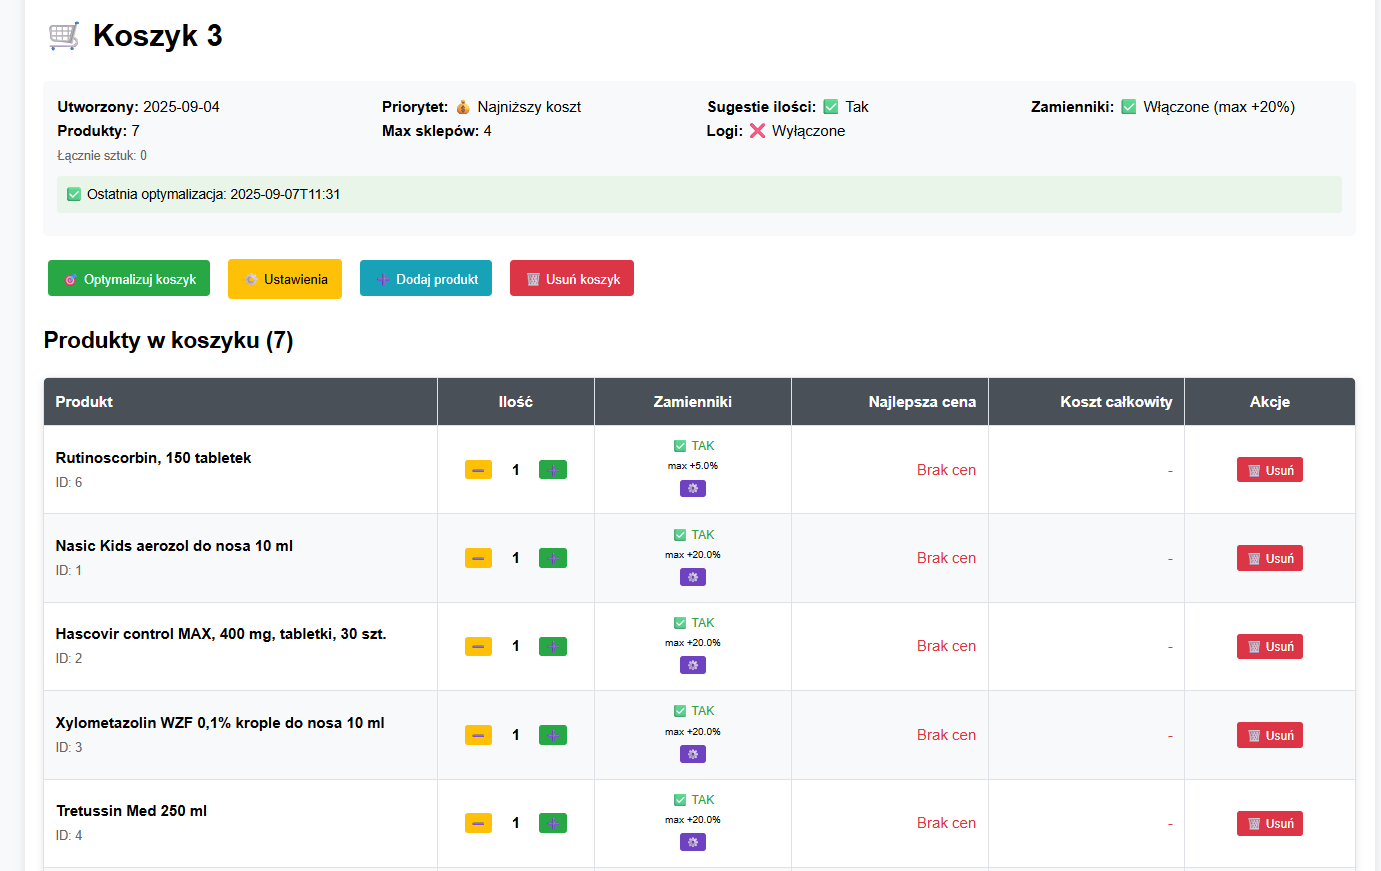
Task: Remove Hascovir control MAX from basket
Action: click(x=1270, y=647)
